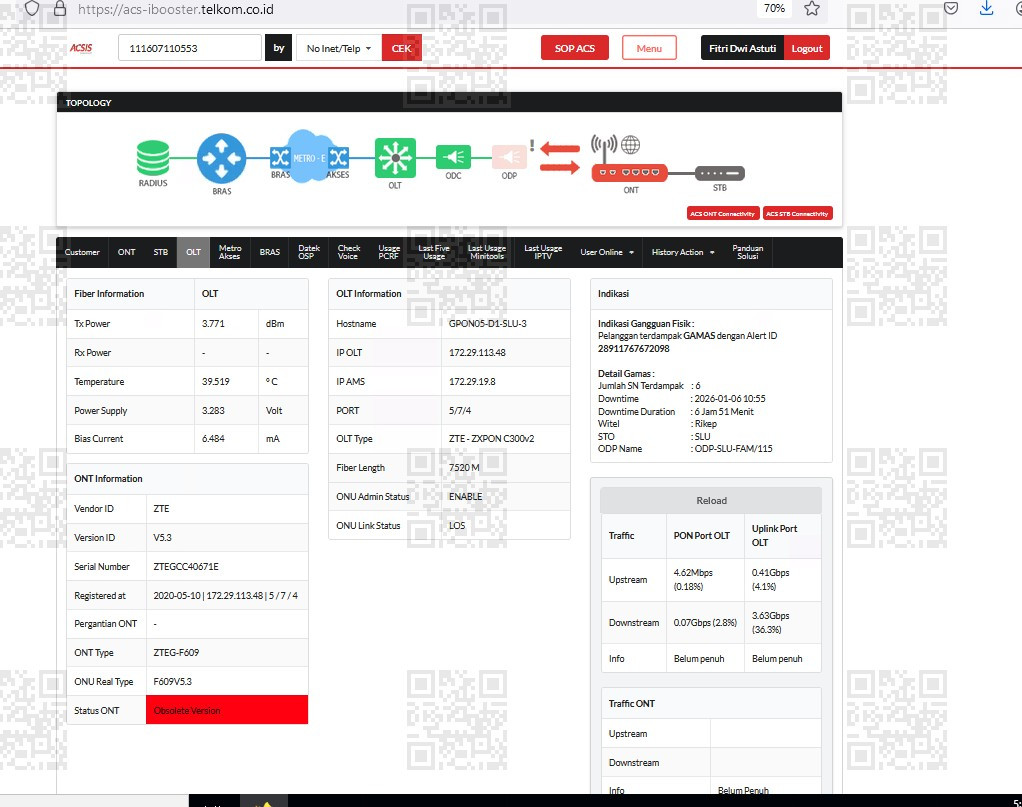Click the black 'by' button

click(x=278, y=48)
